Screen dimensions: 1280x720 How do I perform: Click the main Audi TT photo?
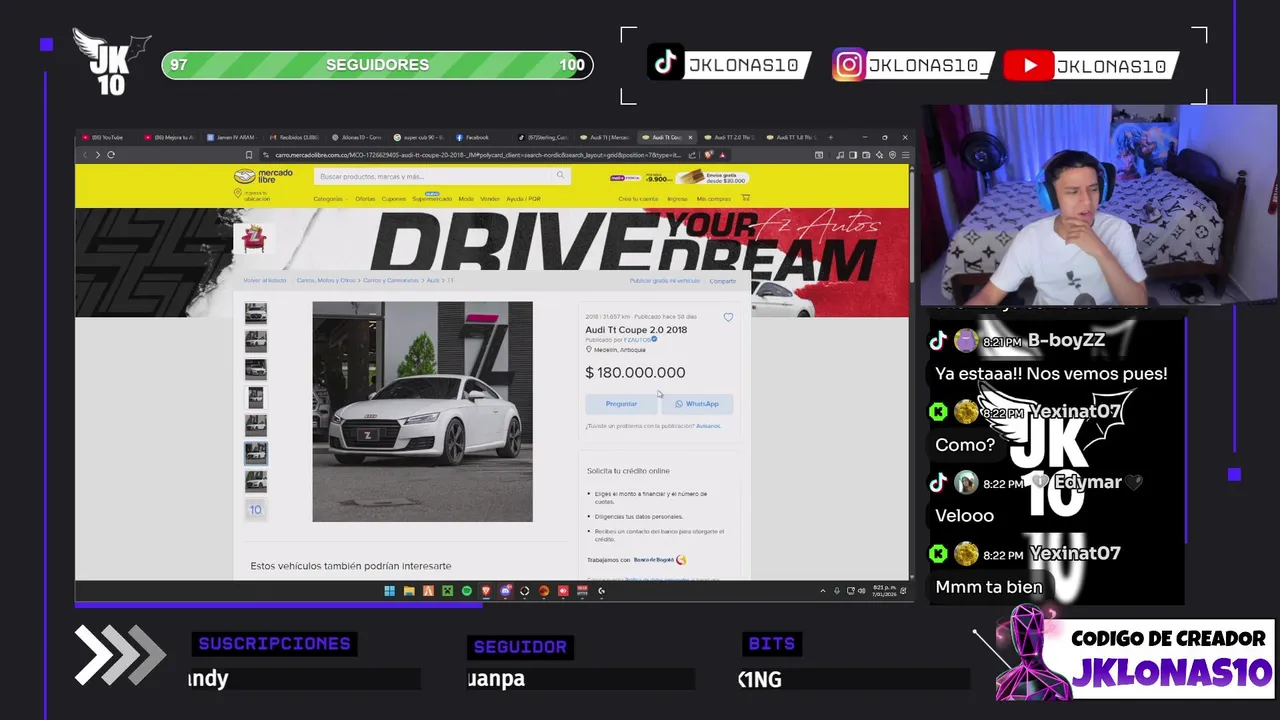pyautogui.click(x=422, y=411)
